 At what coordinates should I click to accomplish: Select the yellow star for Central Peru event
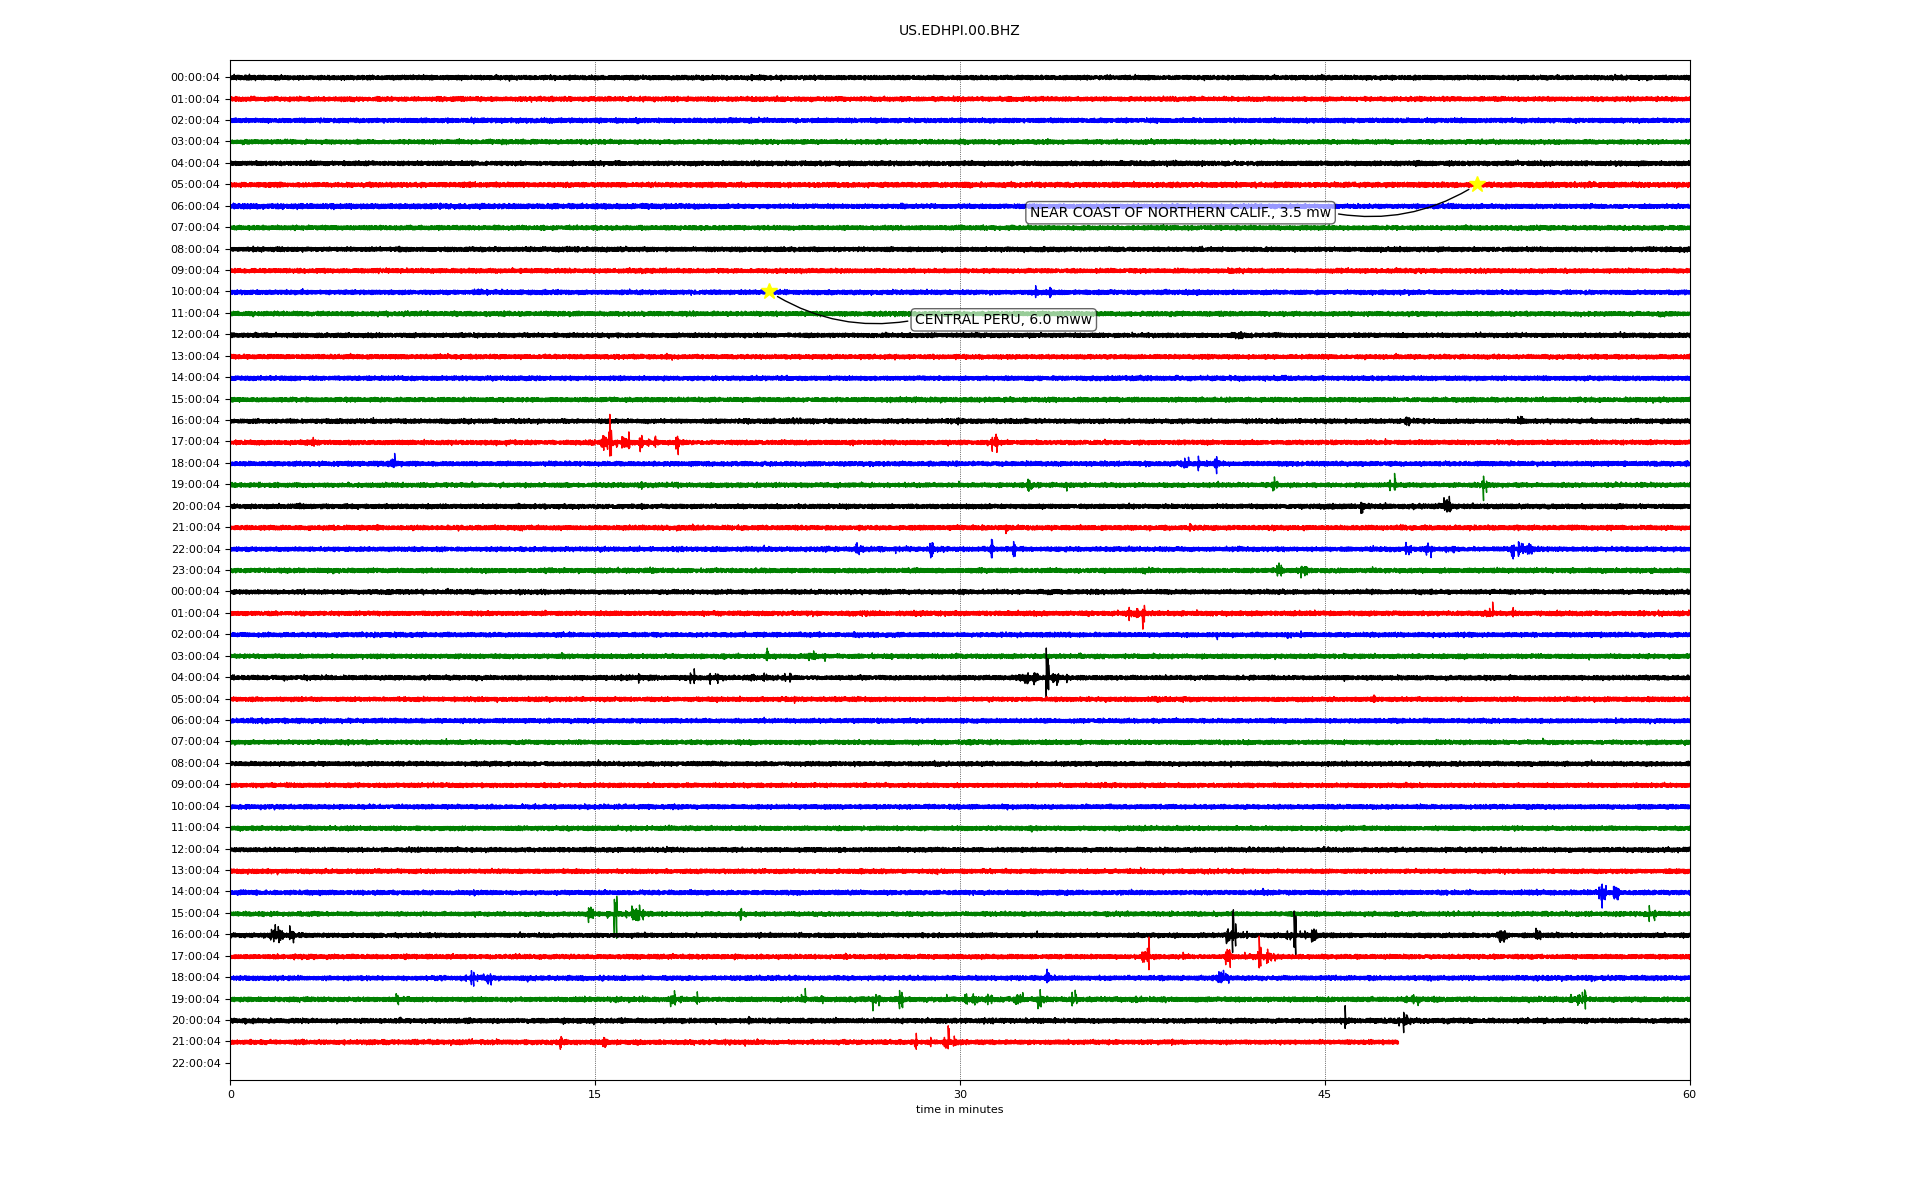[x=769, y=291]
